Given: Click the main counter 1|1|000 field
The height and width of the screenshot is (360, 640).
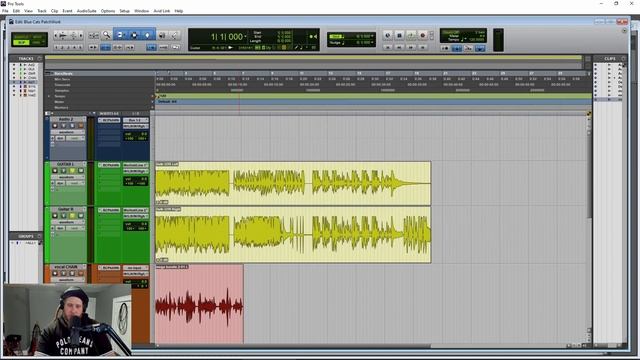Looking at the screenshot, I should click(227, 37).
